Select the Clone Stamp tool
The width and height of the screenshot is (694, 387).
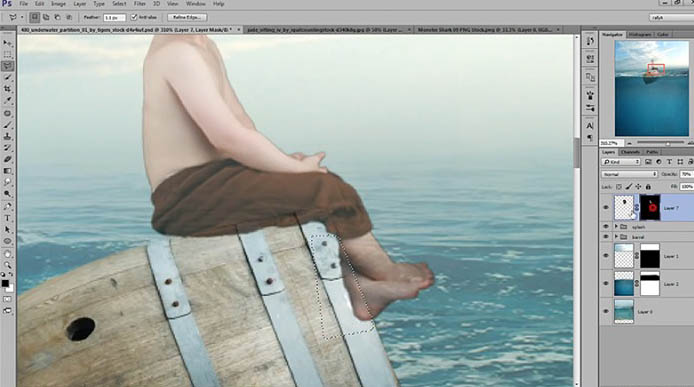[x=8, y=136]
